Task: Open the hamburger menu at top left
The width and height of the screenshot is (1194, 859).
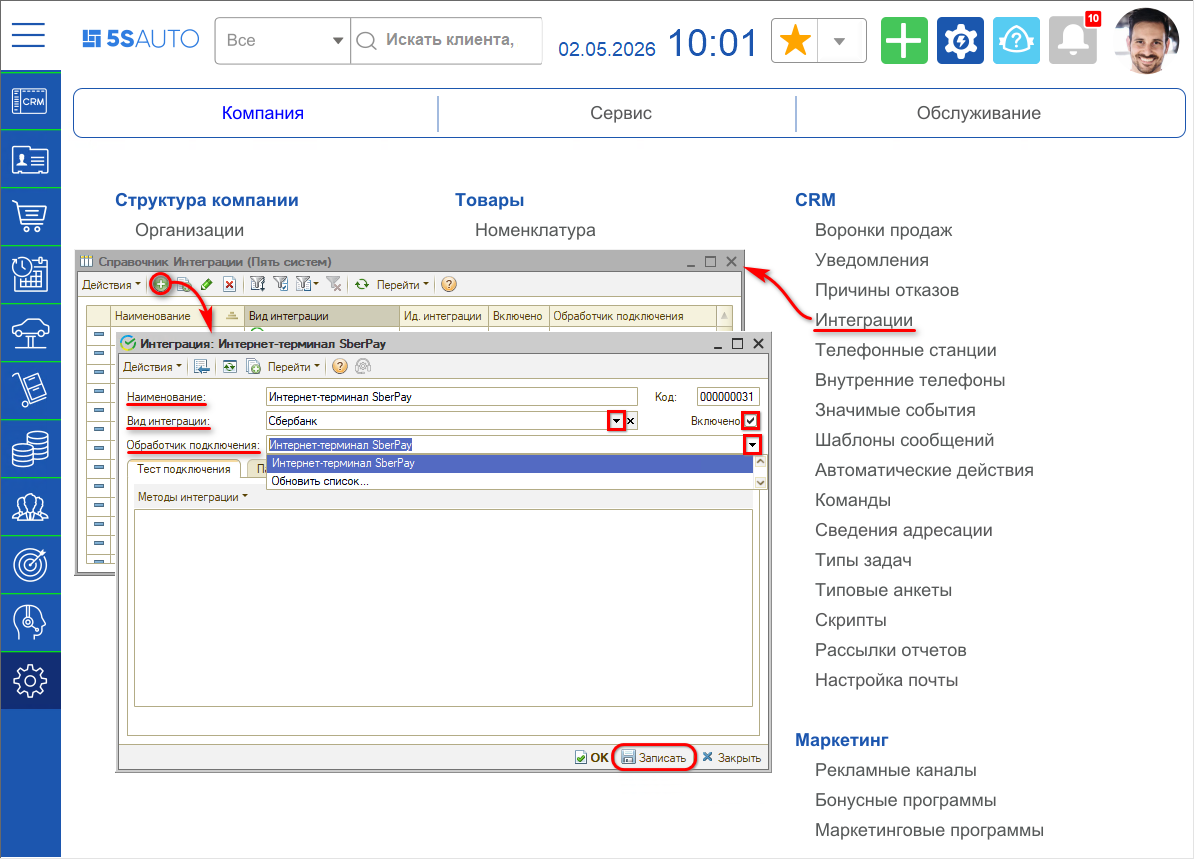Action: (28, 35)
